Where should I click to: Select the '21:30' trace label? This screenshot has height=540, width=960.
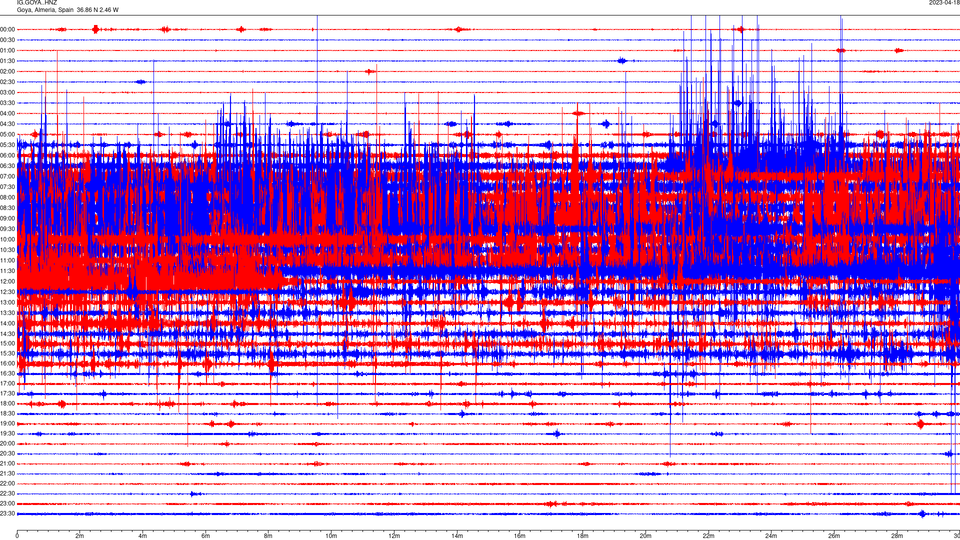[x=7, y=474]
